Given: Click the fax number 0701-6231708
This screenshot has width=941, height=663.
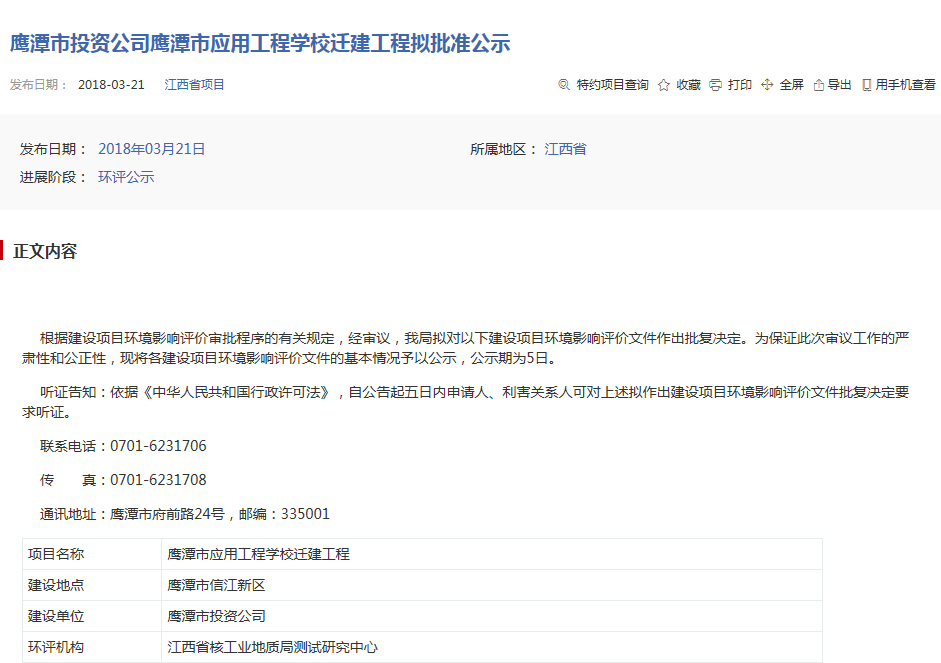Looking at the screenshot, I should 158,480.
